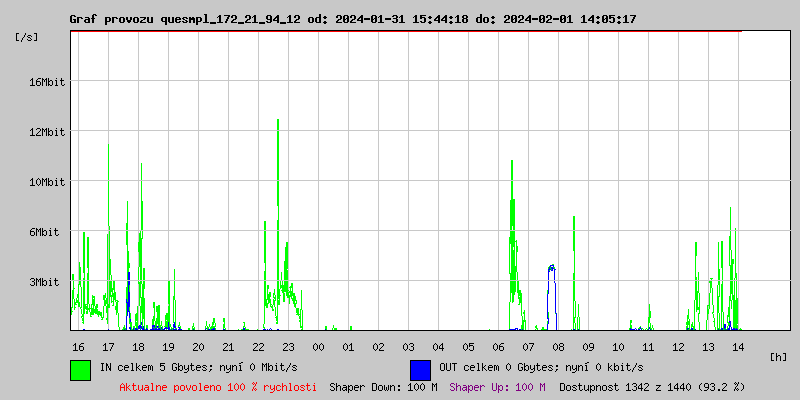Viewport: 800px width, 400px height.
Task: Select the 03 hour marker on time axis
Action: (x=408, y=347)
